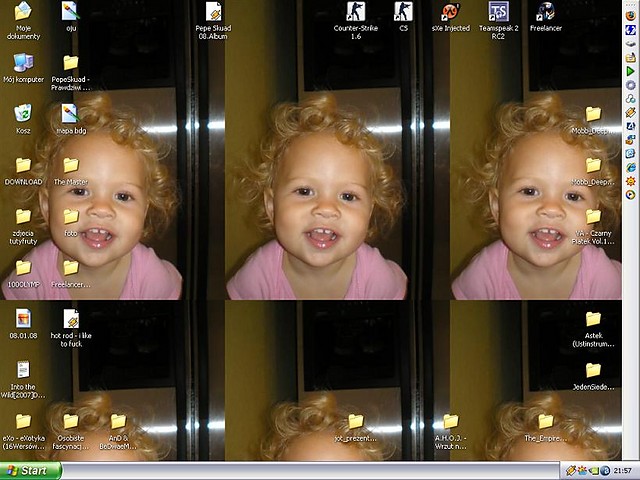Click the taskbar clock showing 21:57

coord(622,471)
